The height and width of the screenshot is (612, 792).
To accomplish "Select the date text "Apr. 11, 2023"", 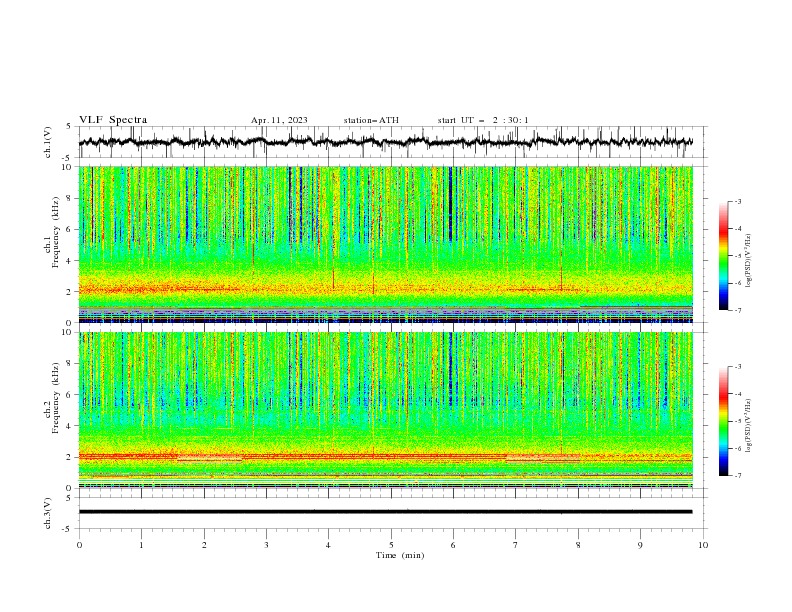I will click(279, 120).
